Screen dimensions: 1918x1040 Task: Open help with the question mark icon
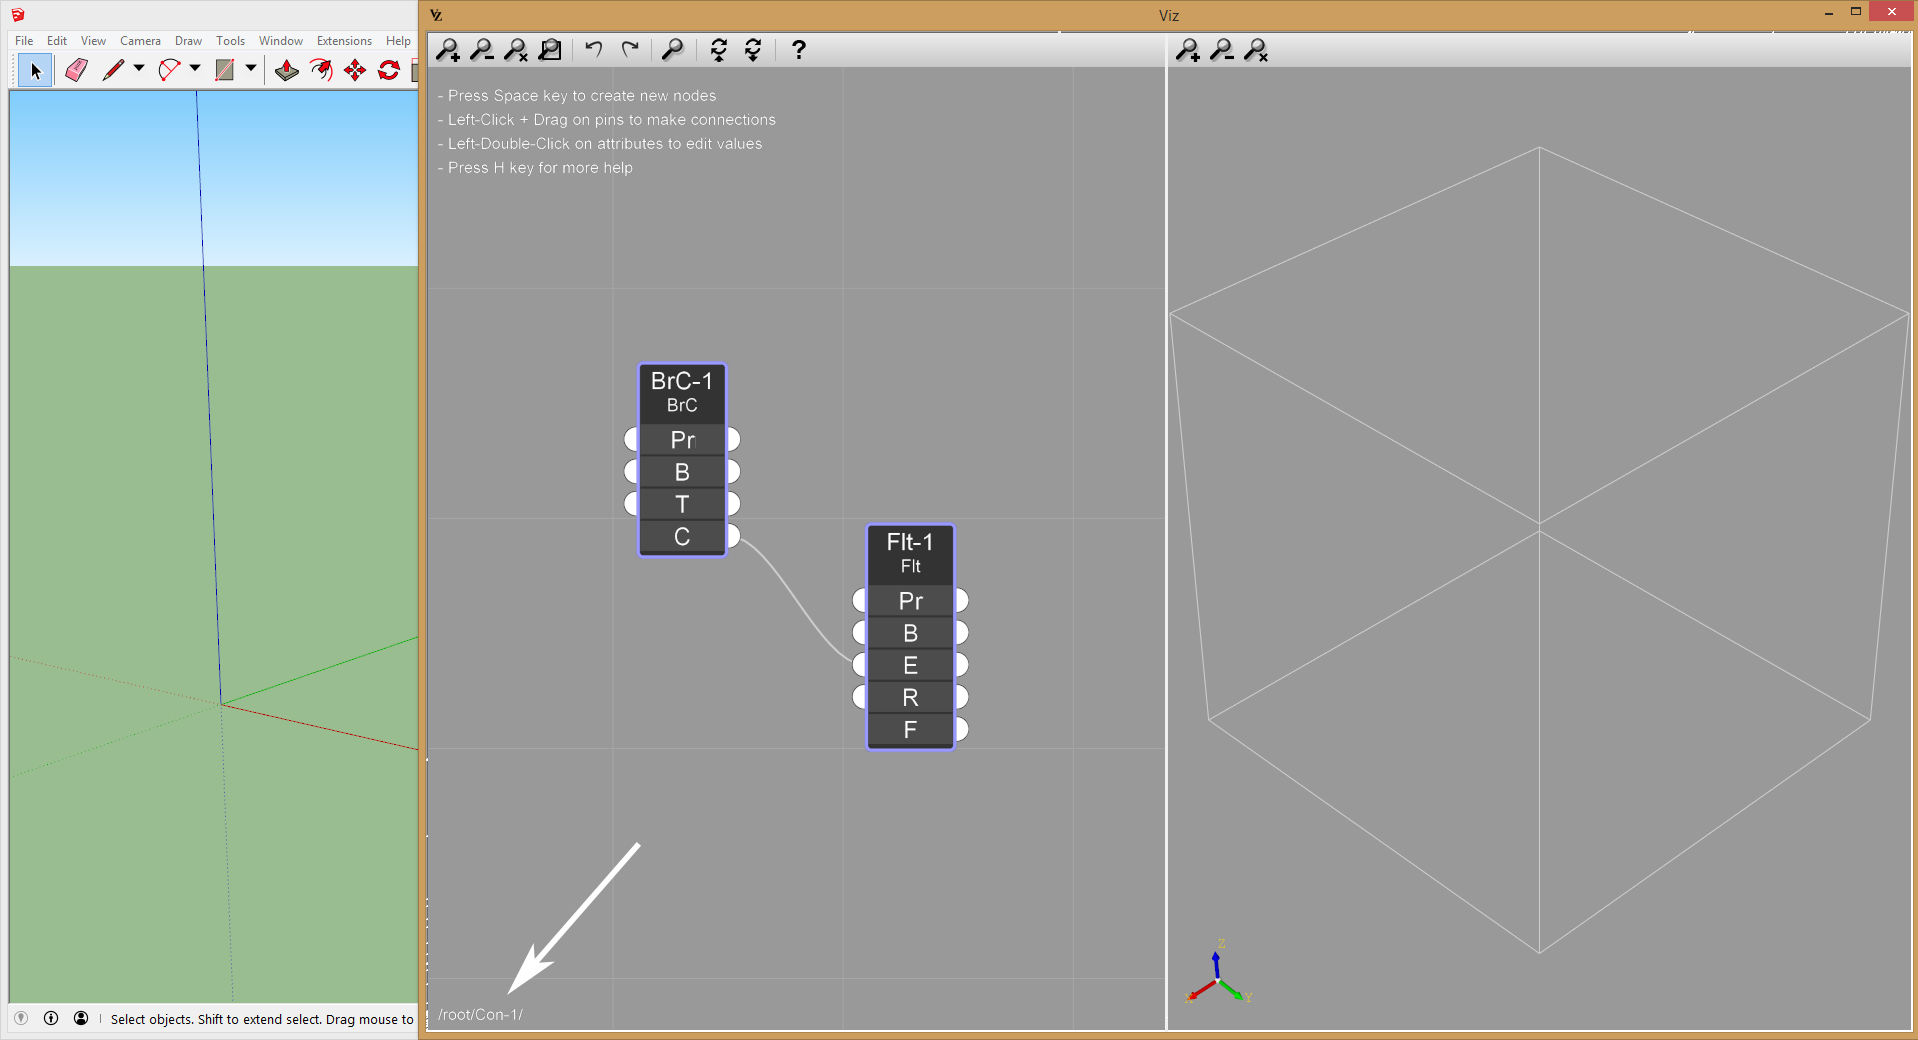(x=798, y=50)
